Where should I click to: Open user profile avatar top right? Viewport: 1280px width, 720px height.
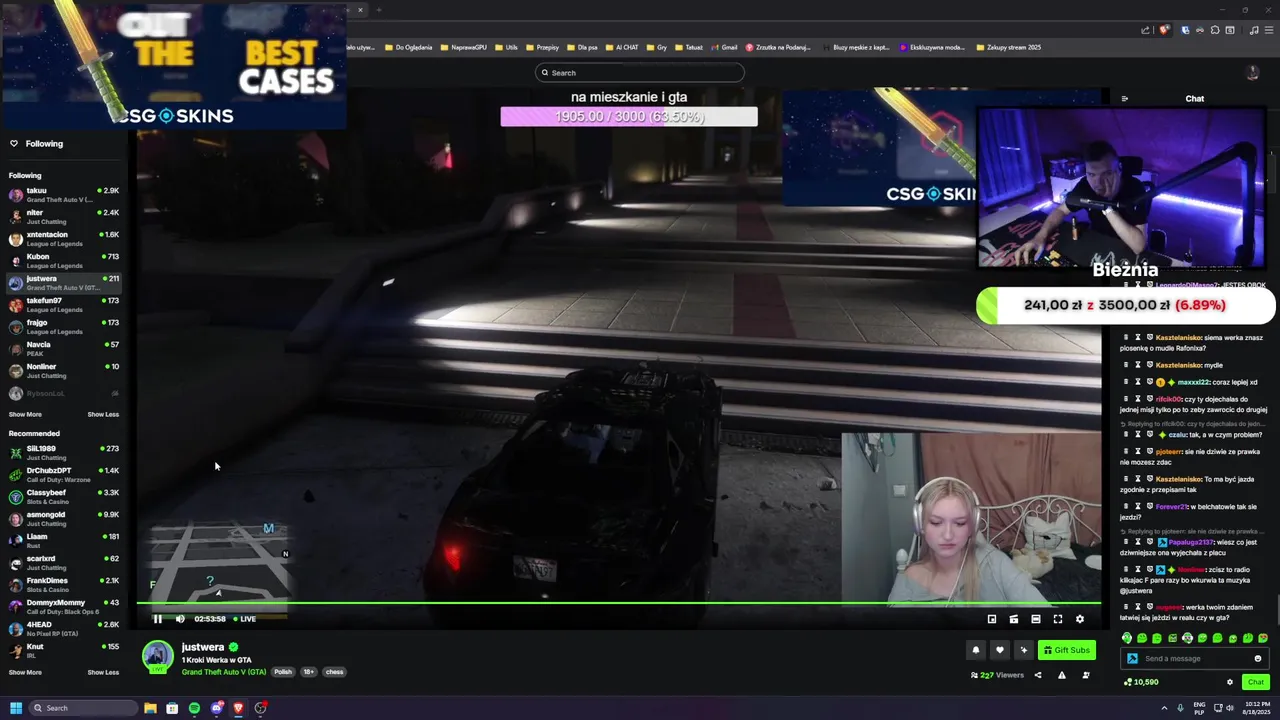click(x=1252, y=72)
